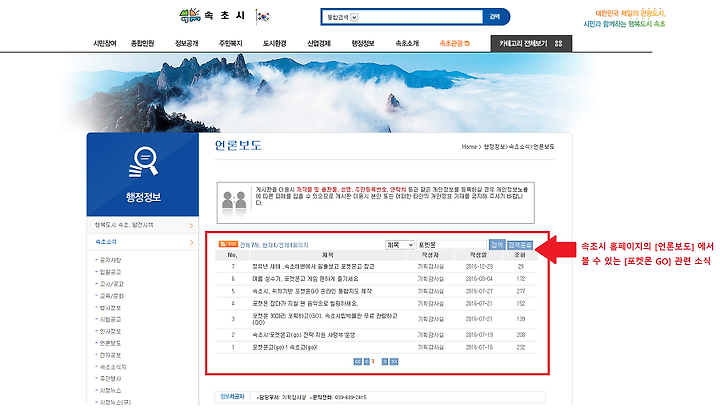Click Home in the breadcrumb
Viewport: 720px width, 408px height.
click(x=469, y=147)
